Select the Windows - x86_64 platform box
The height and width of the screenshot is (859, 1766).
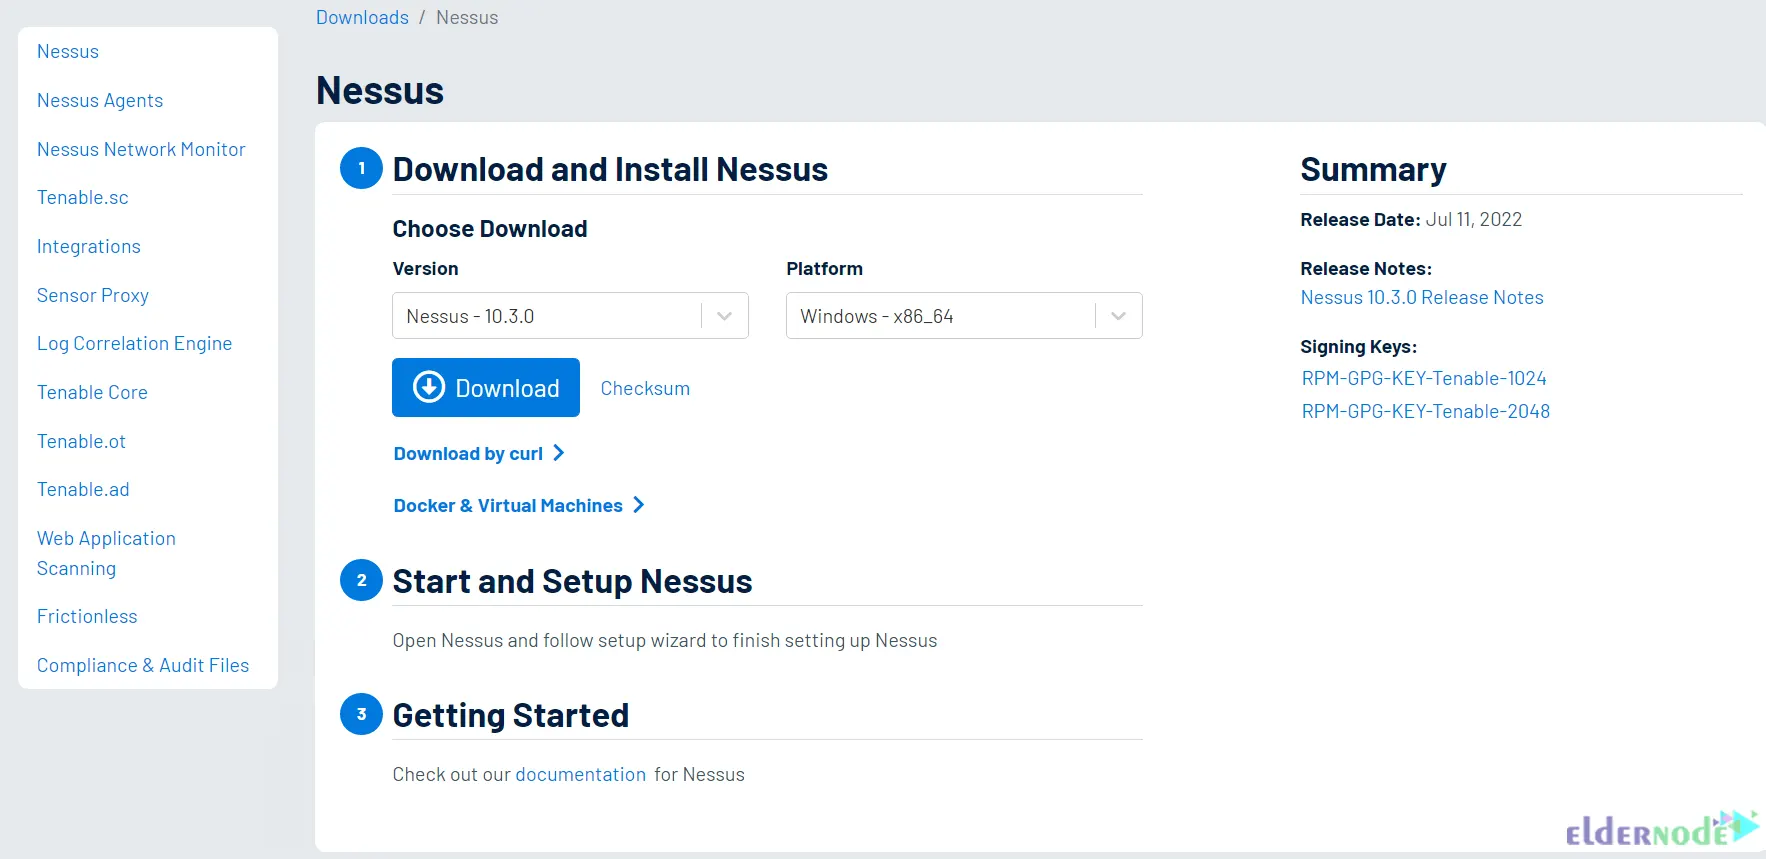tap(964, 316)
